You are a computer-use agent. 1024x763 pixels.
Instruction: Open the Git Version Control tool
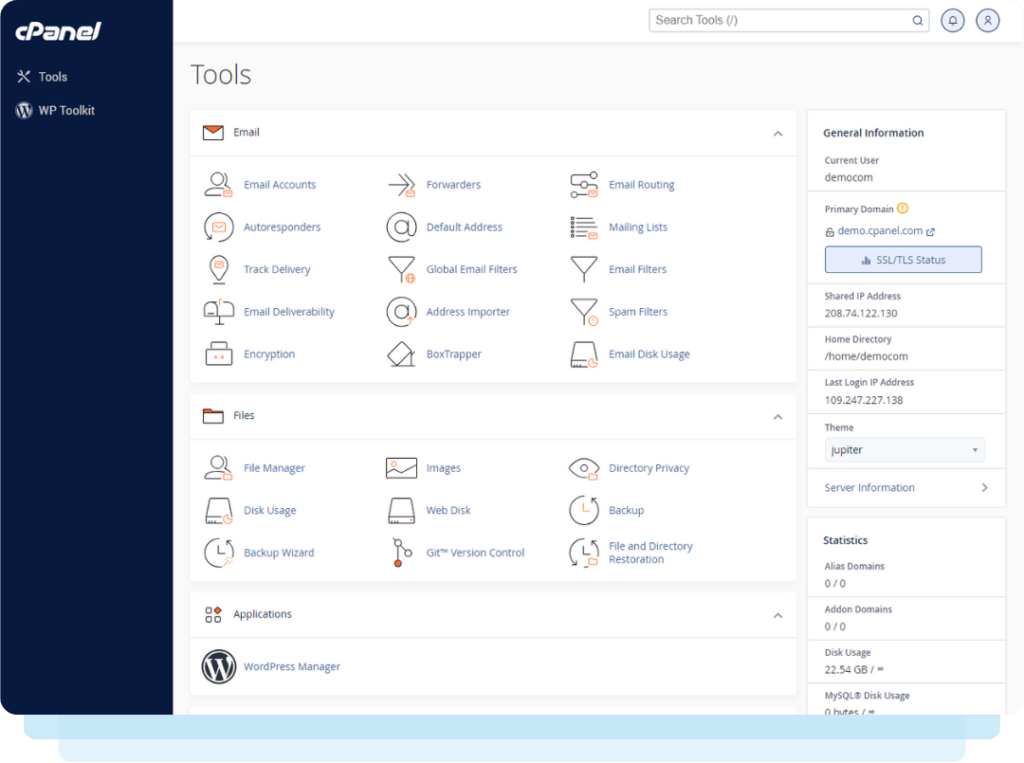point(474,552)
